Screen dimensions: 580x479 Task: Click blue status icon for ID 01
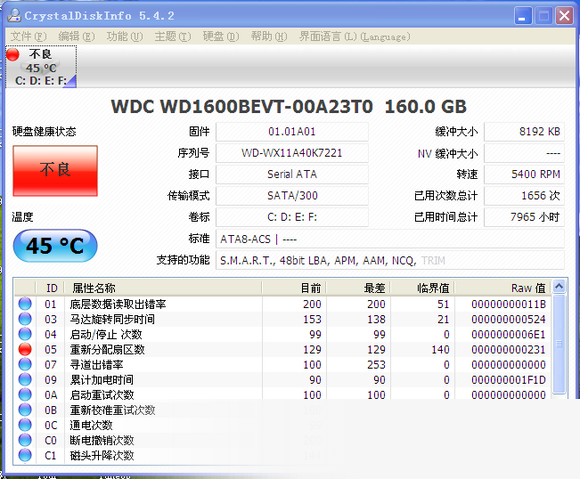[x=25, y=304]
